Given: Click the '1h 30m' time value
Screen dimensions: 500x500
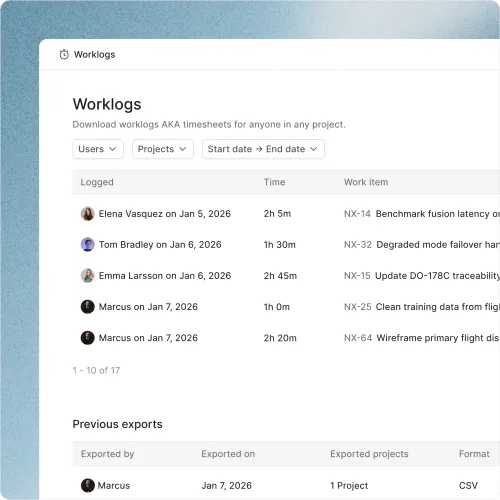Looking at the screenshot, I should point(280,245).
